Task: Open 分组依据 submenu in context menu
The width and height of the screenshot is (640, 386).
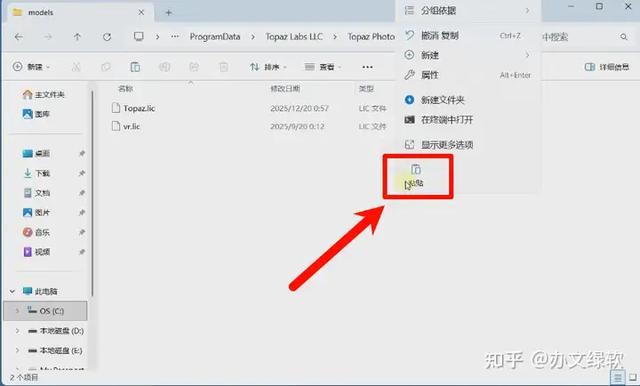Action: coord(468,11)
